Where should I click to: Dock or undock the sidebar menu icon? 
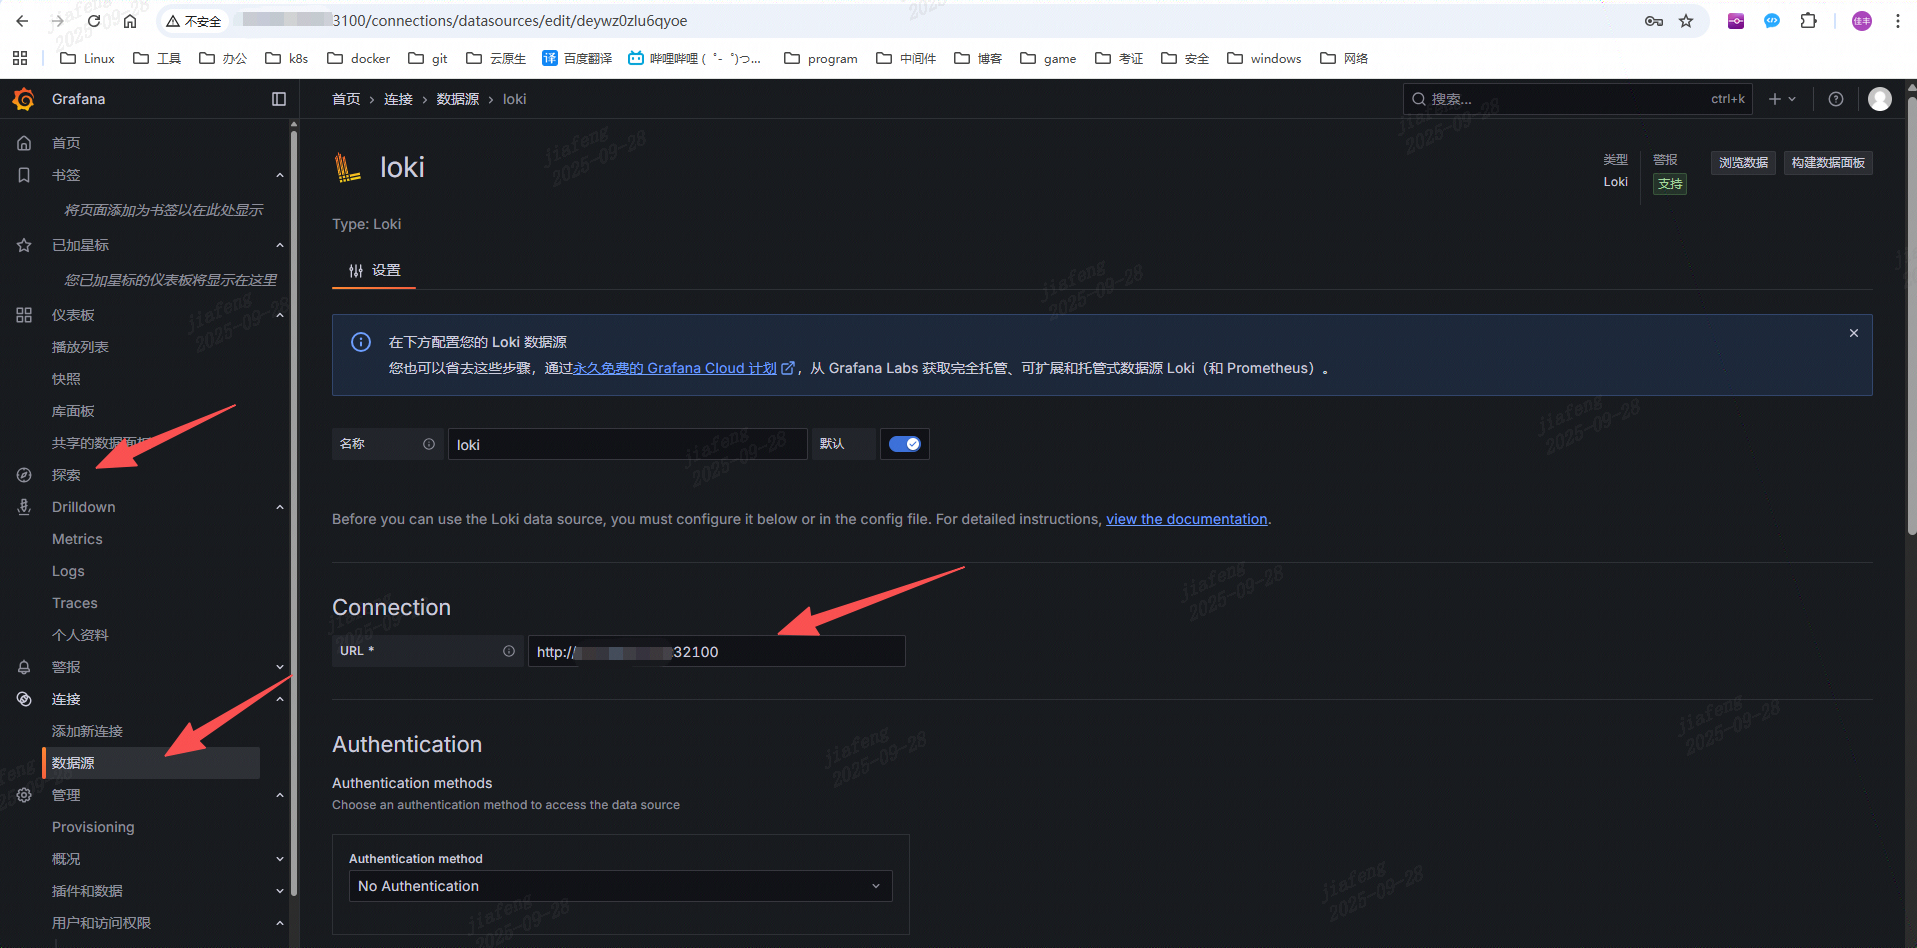279,99
